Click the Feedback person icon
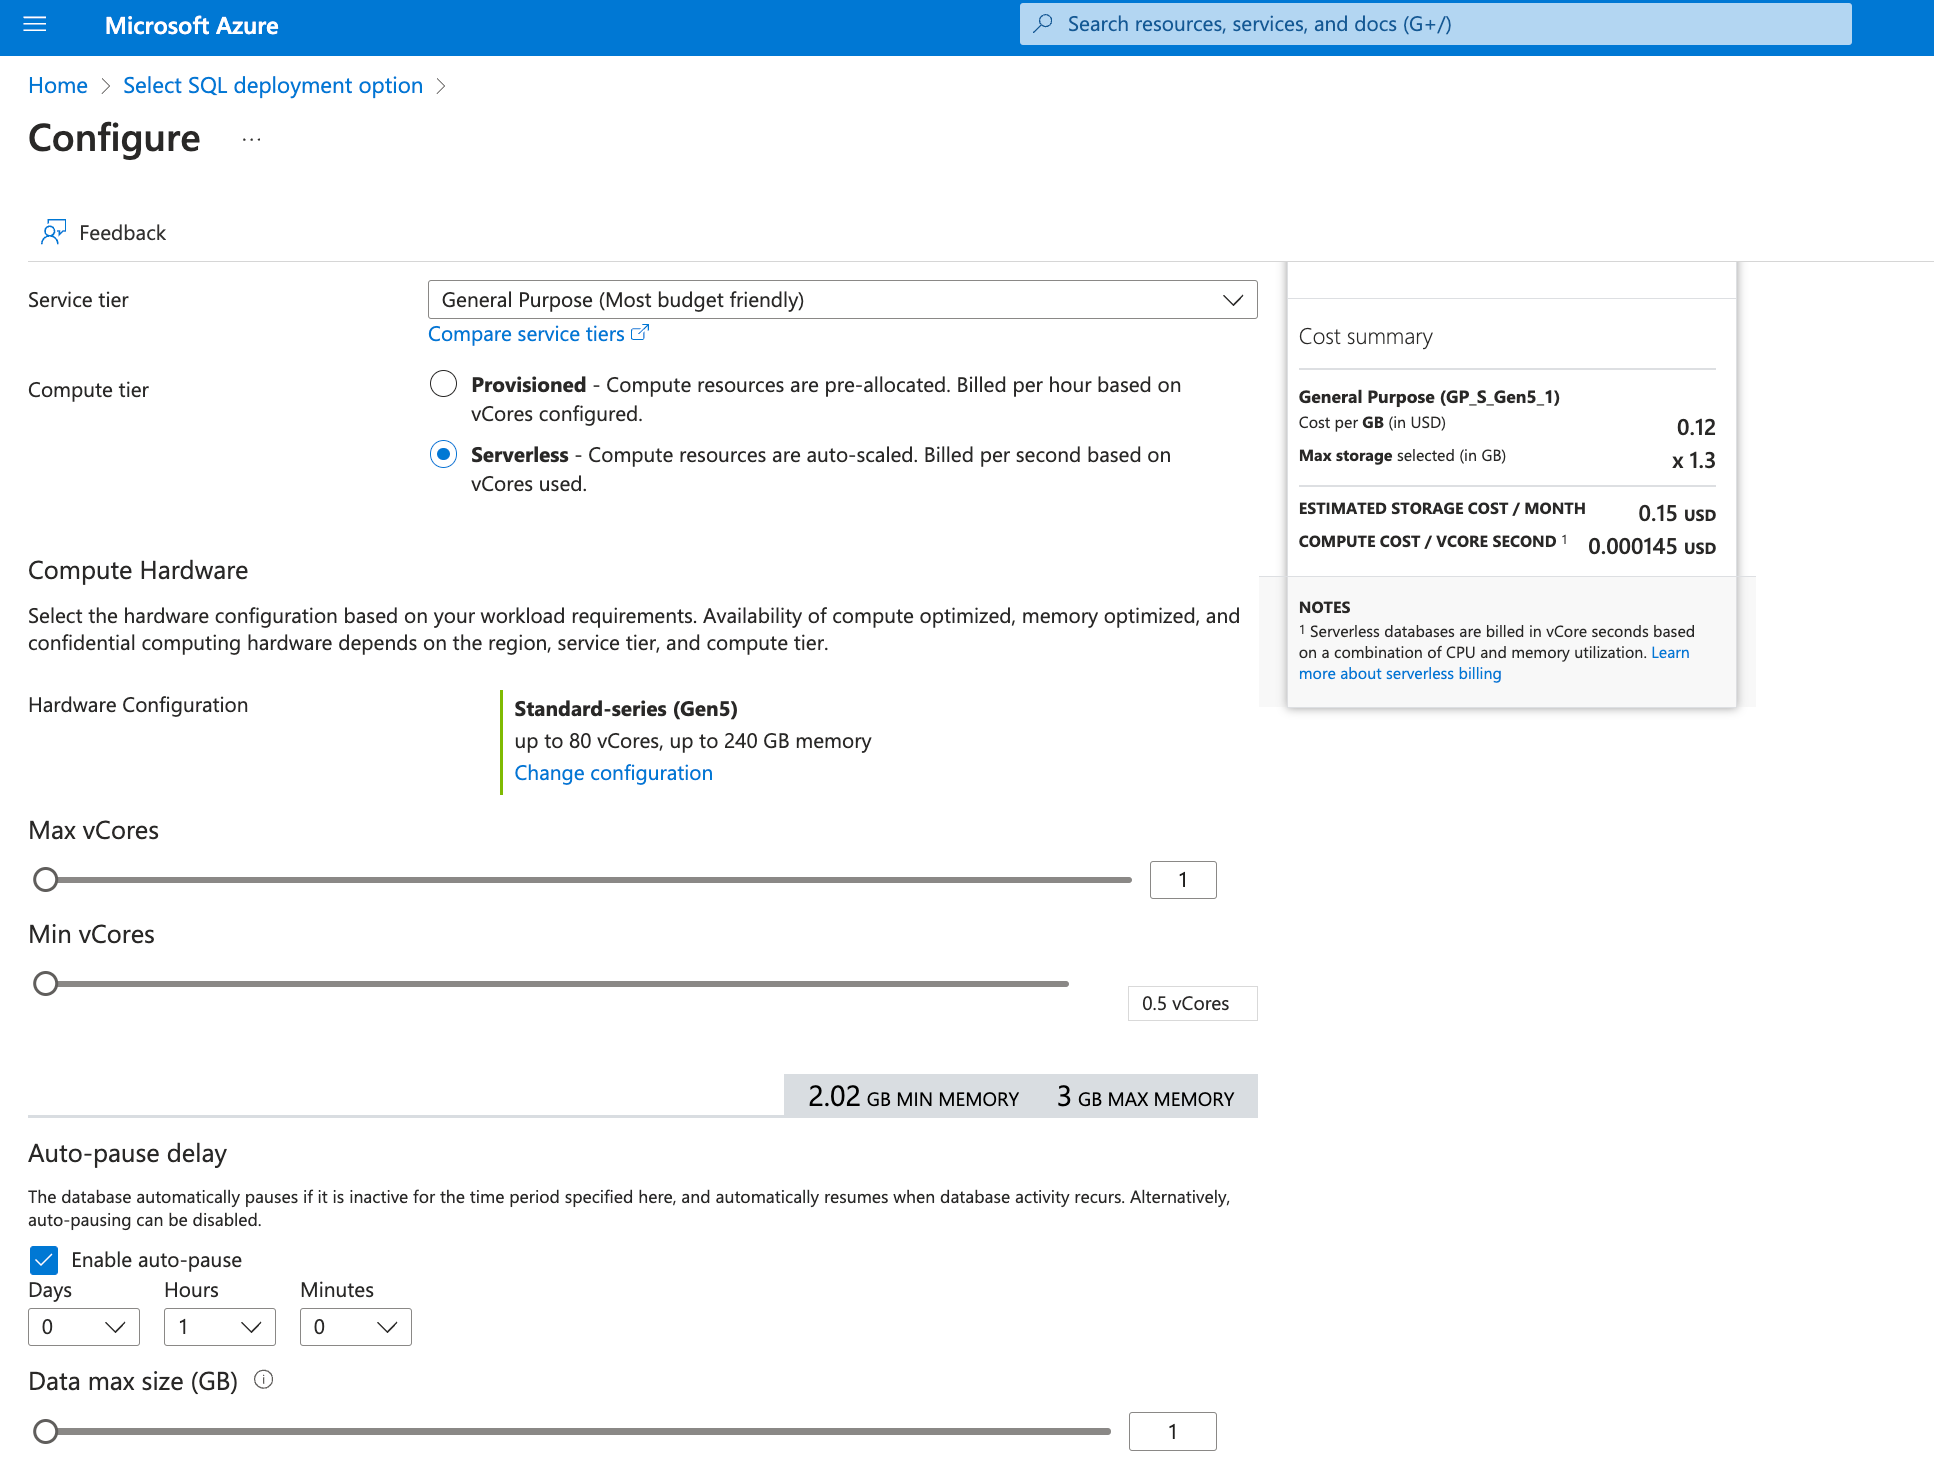This screenshot has height=1458, width=1934. (x=53, y=232)
